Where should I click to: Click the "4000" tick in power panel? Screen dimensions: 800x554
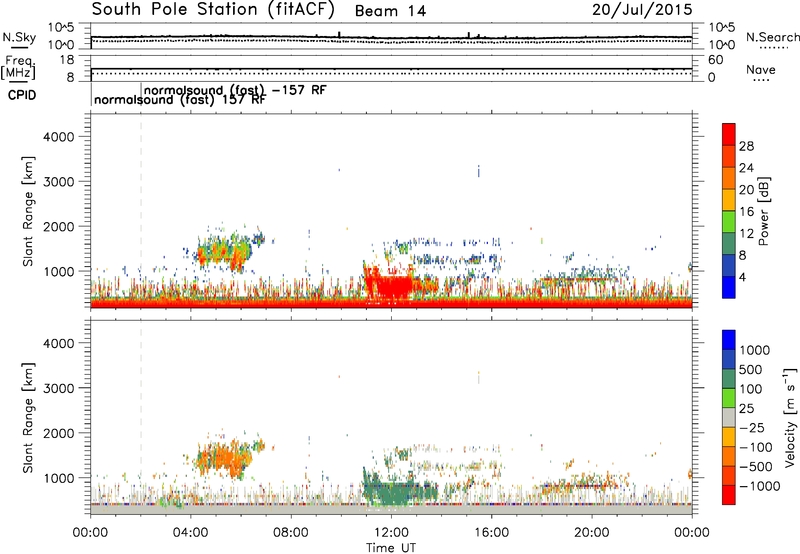[x=58, y=137]
